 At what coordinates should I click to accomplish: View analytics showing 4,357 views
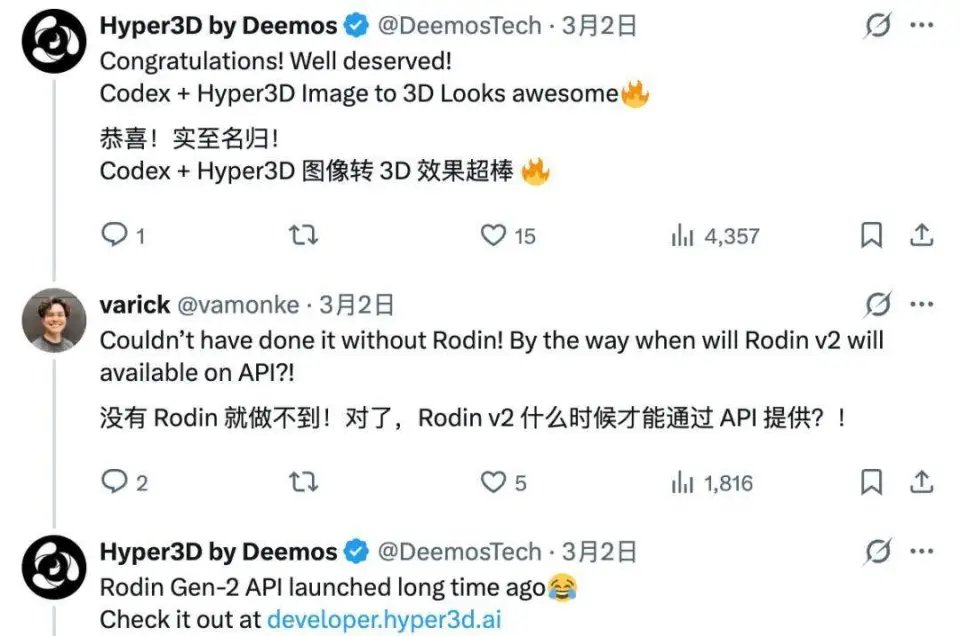715,236
